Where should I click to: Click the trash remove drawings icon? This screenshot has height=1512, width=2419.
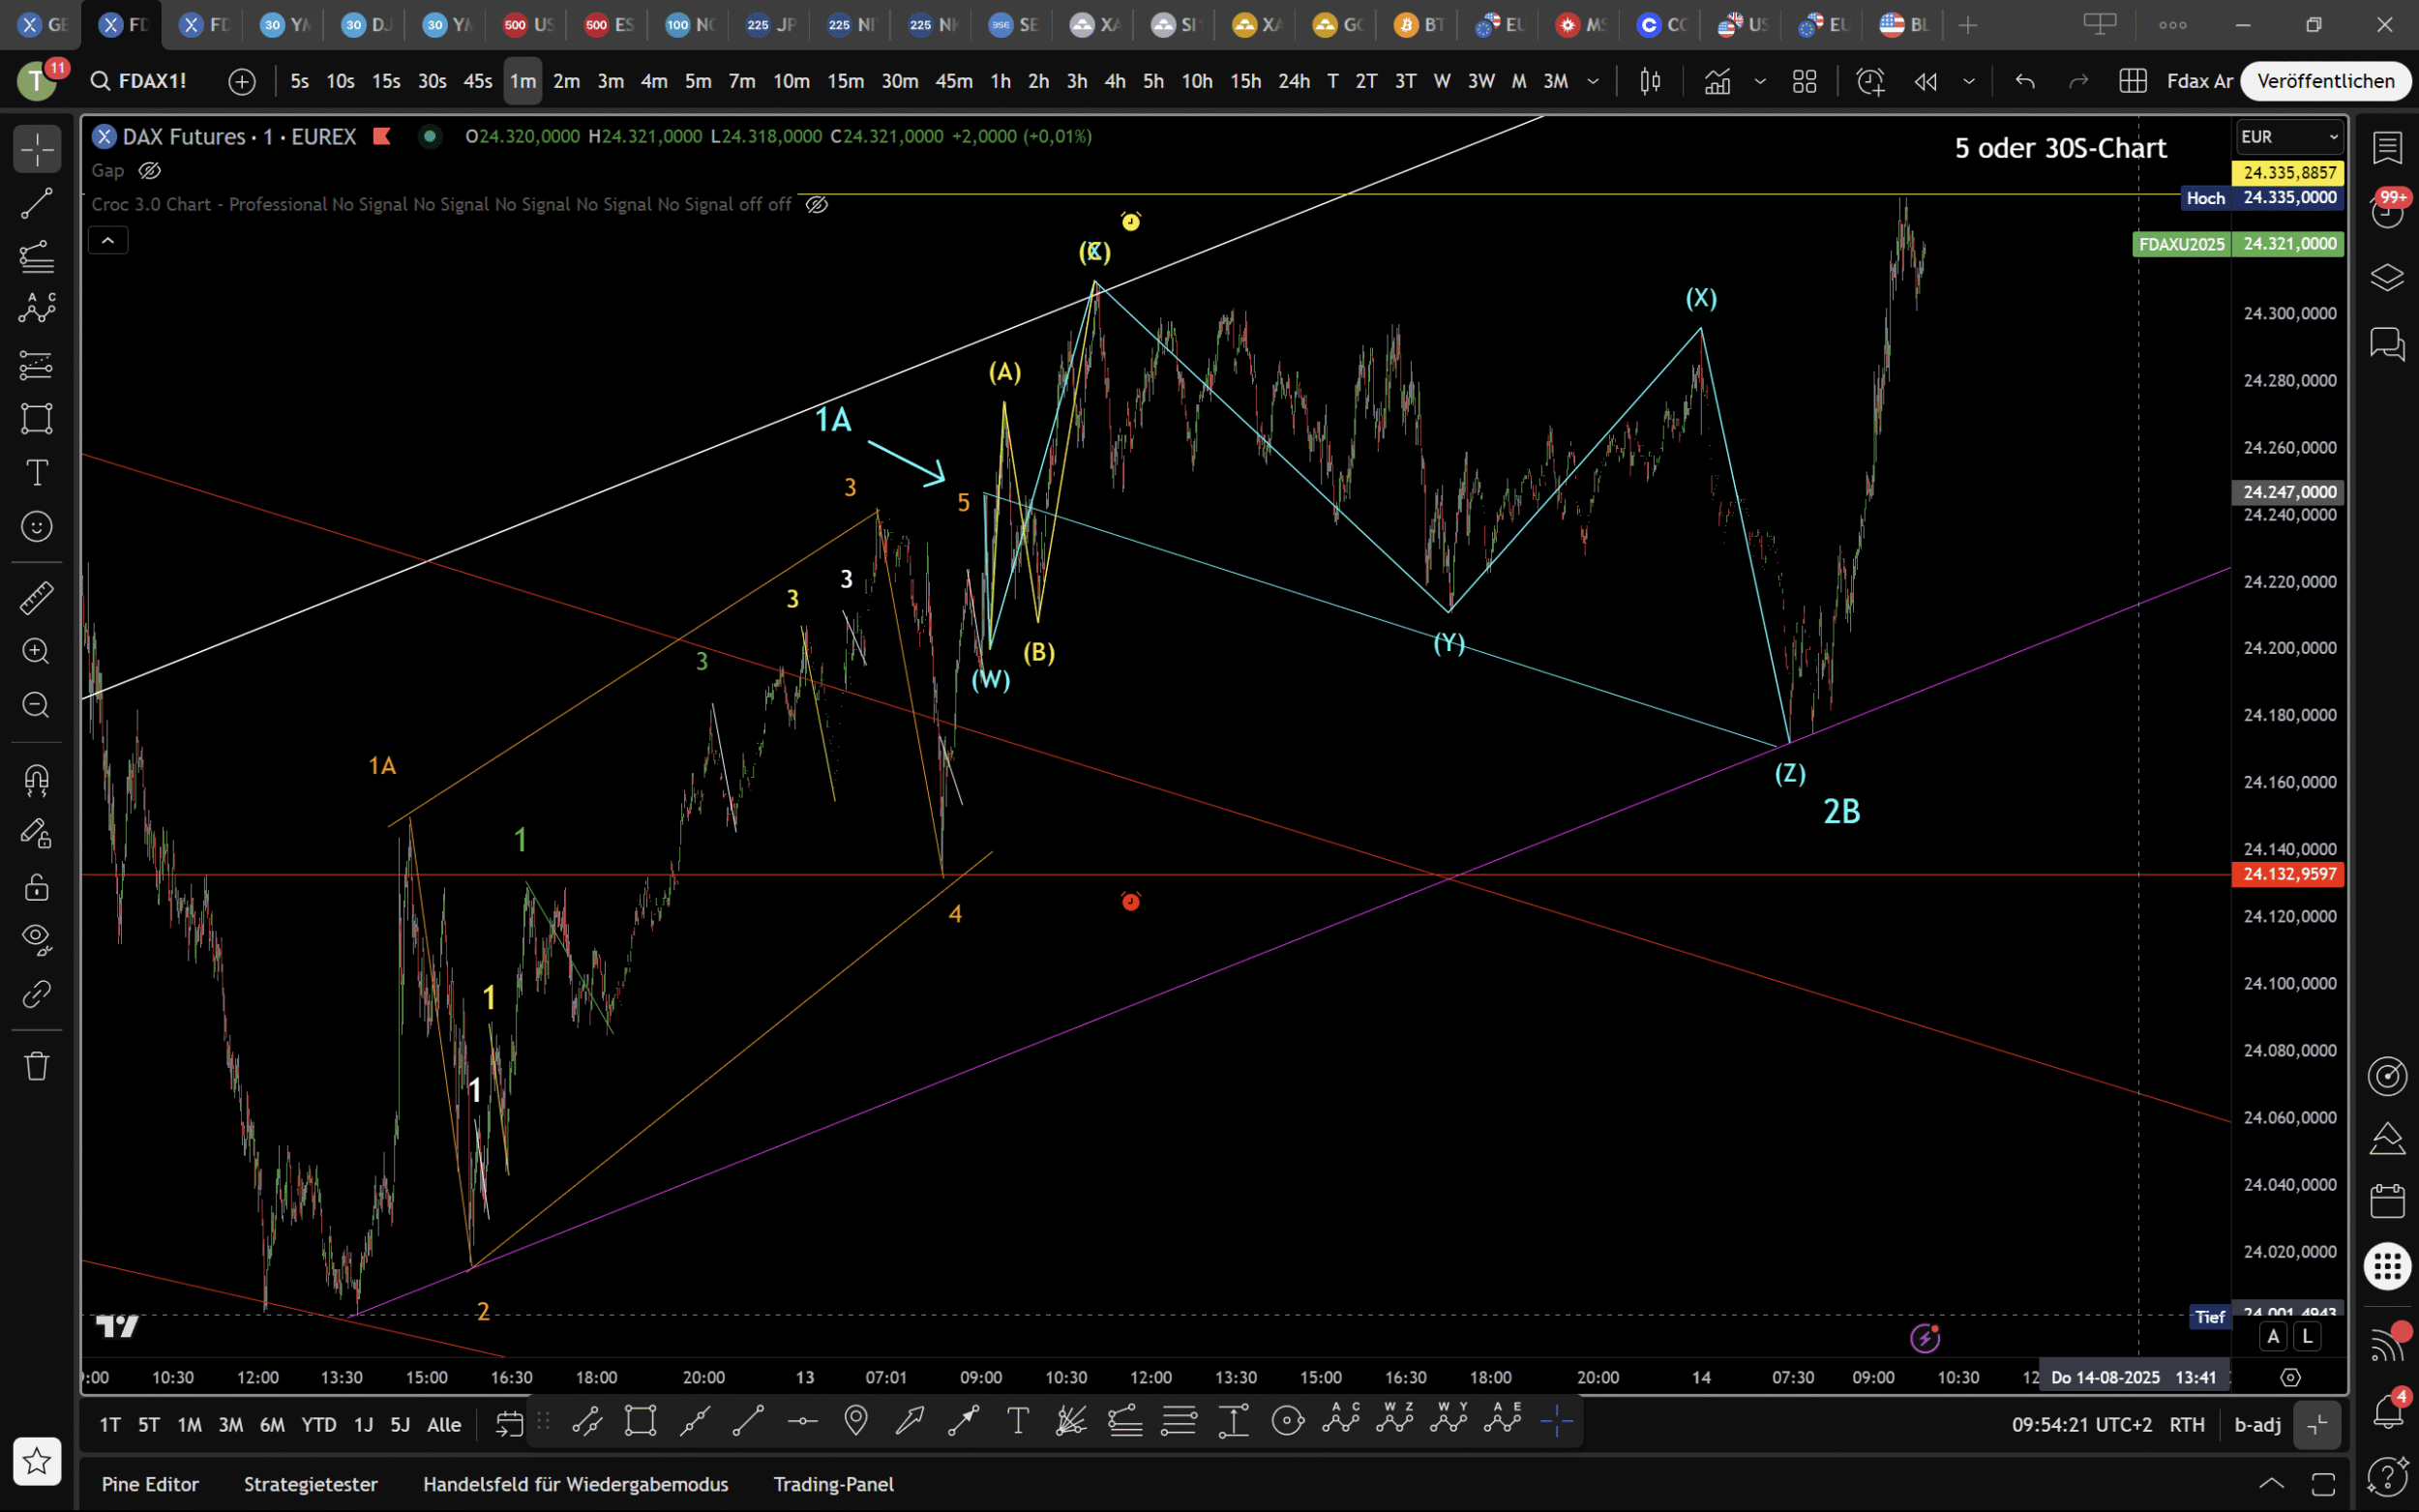(37, 1066)
